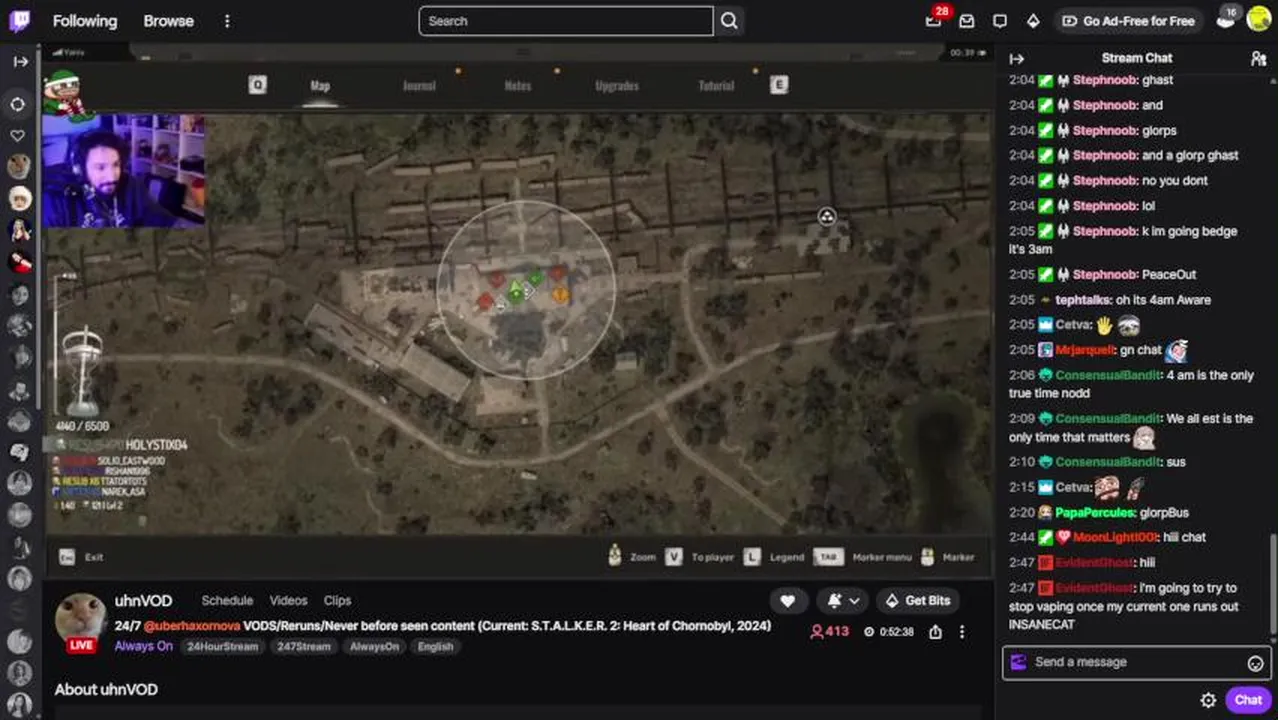Click the To player V key hint
1278x720 pixels.
pyautogui.click(x=700, y=557)
